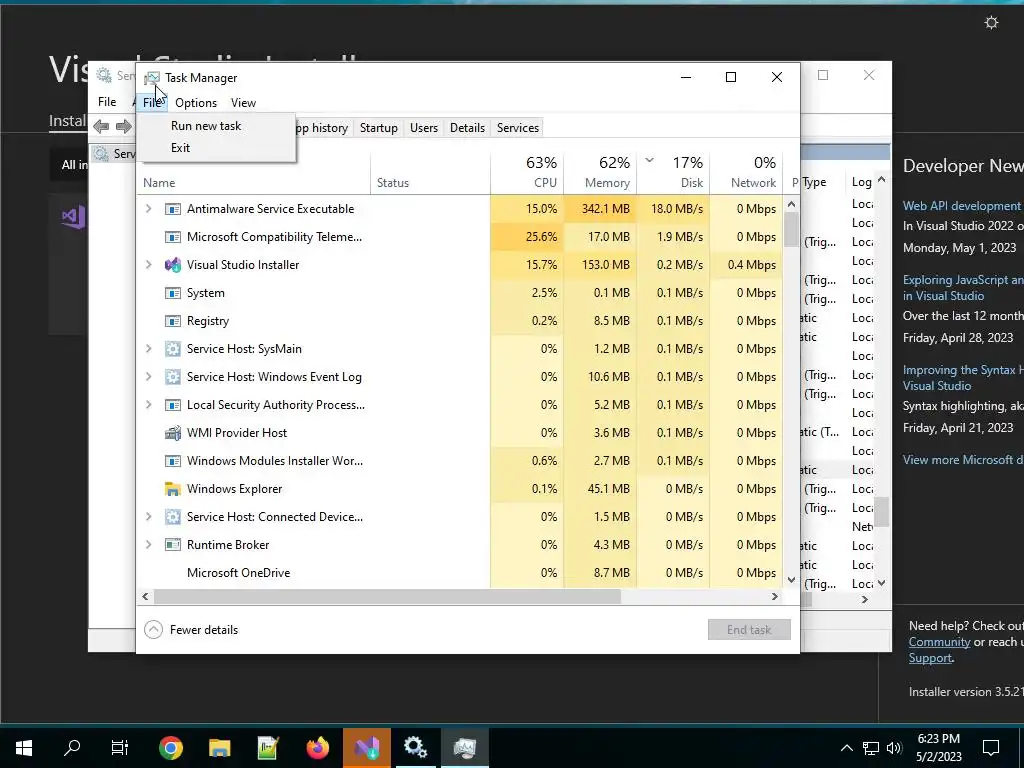
Task: Open View more Microsoft developer news link
Action: (963, 460)
